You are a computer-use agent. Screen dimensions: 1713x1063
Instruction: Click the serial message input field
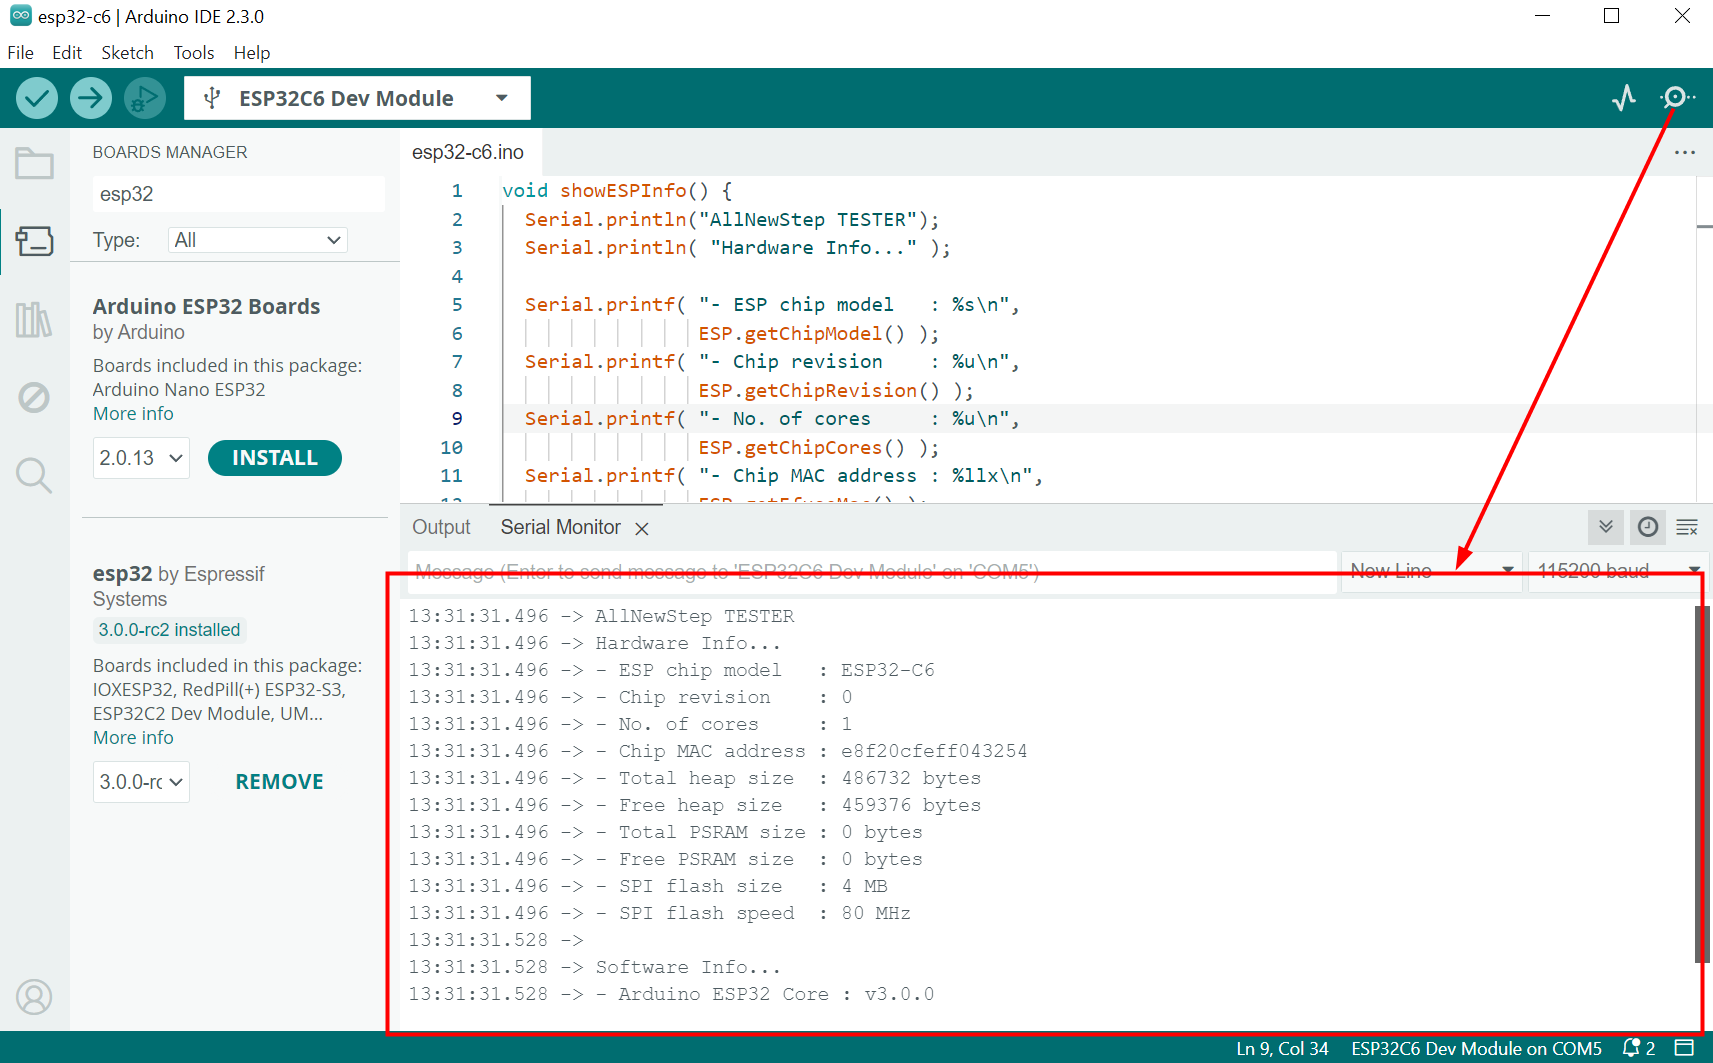pos(872,571)
